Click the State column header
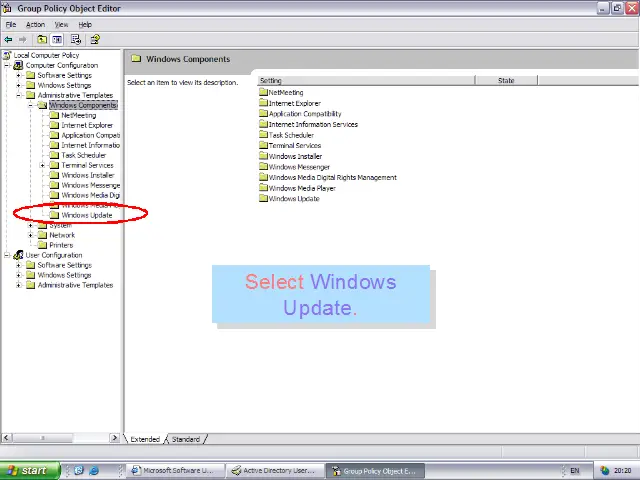The height and width of the screenshot is (480, 640). click(x=506, y=80)
